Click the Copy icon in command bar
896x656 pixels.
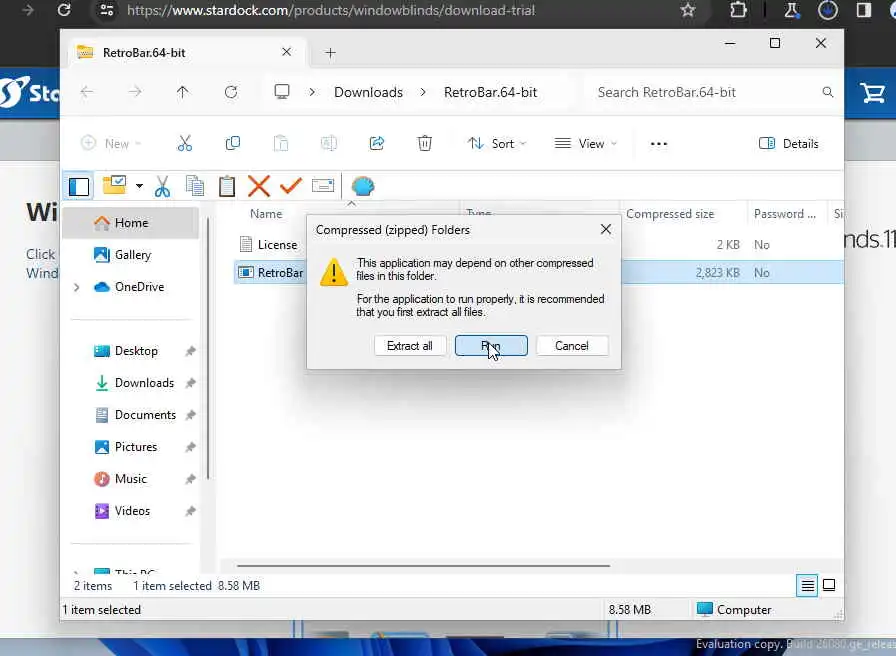pos(233,143)
